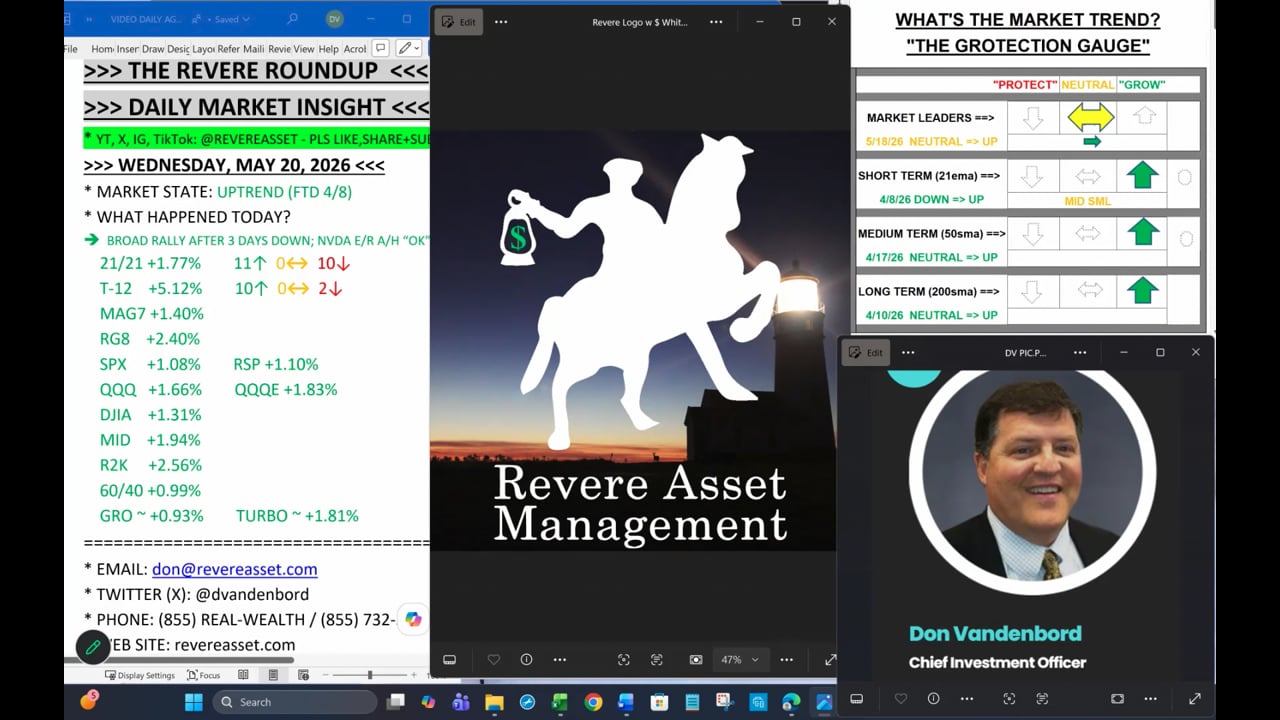Viewport: 1280px width, 720px height.
Task: Click visual search icon in Revere Logo window
Action: click(x=623, y=660)
